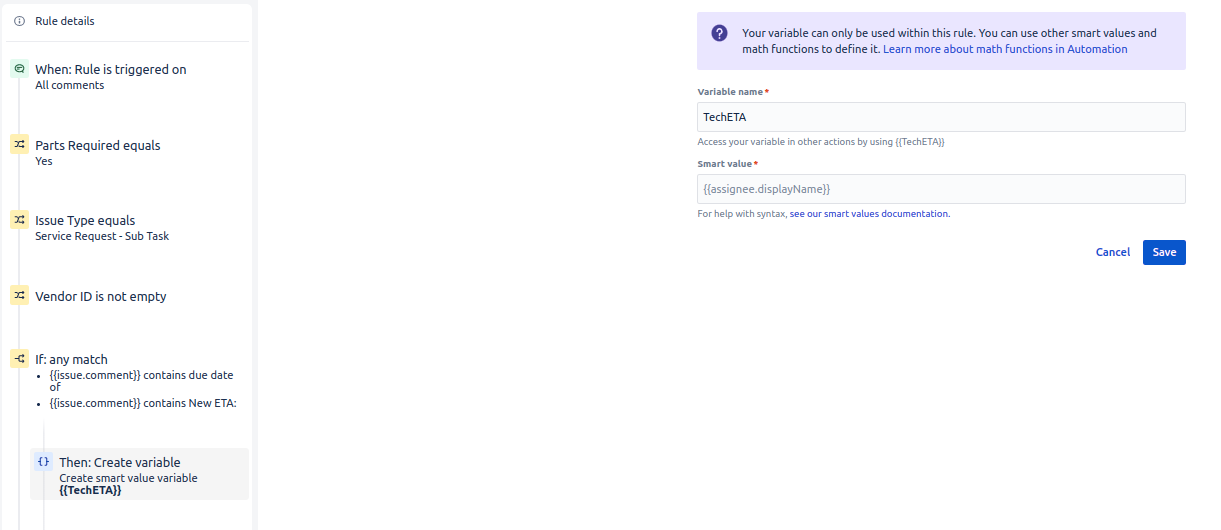
Task: Click the purple question mark help icon
Action: (719, 33)
